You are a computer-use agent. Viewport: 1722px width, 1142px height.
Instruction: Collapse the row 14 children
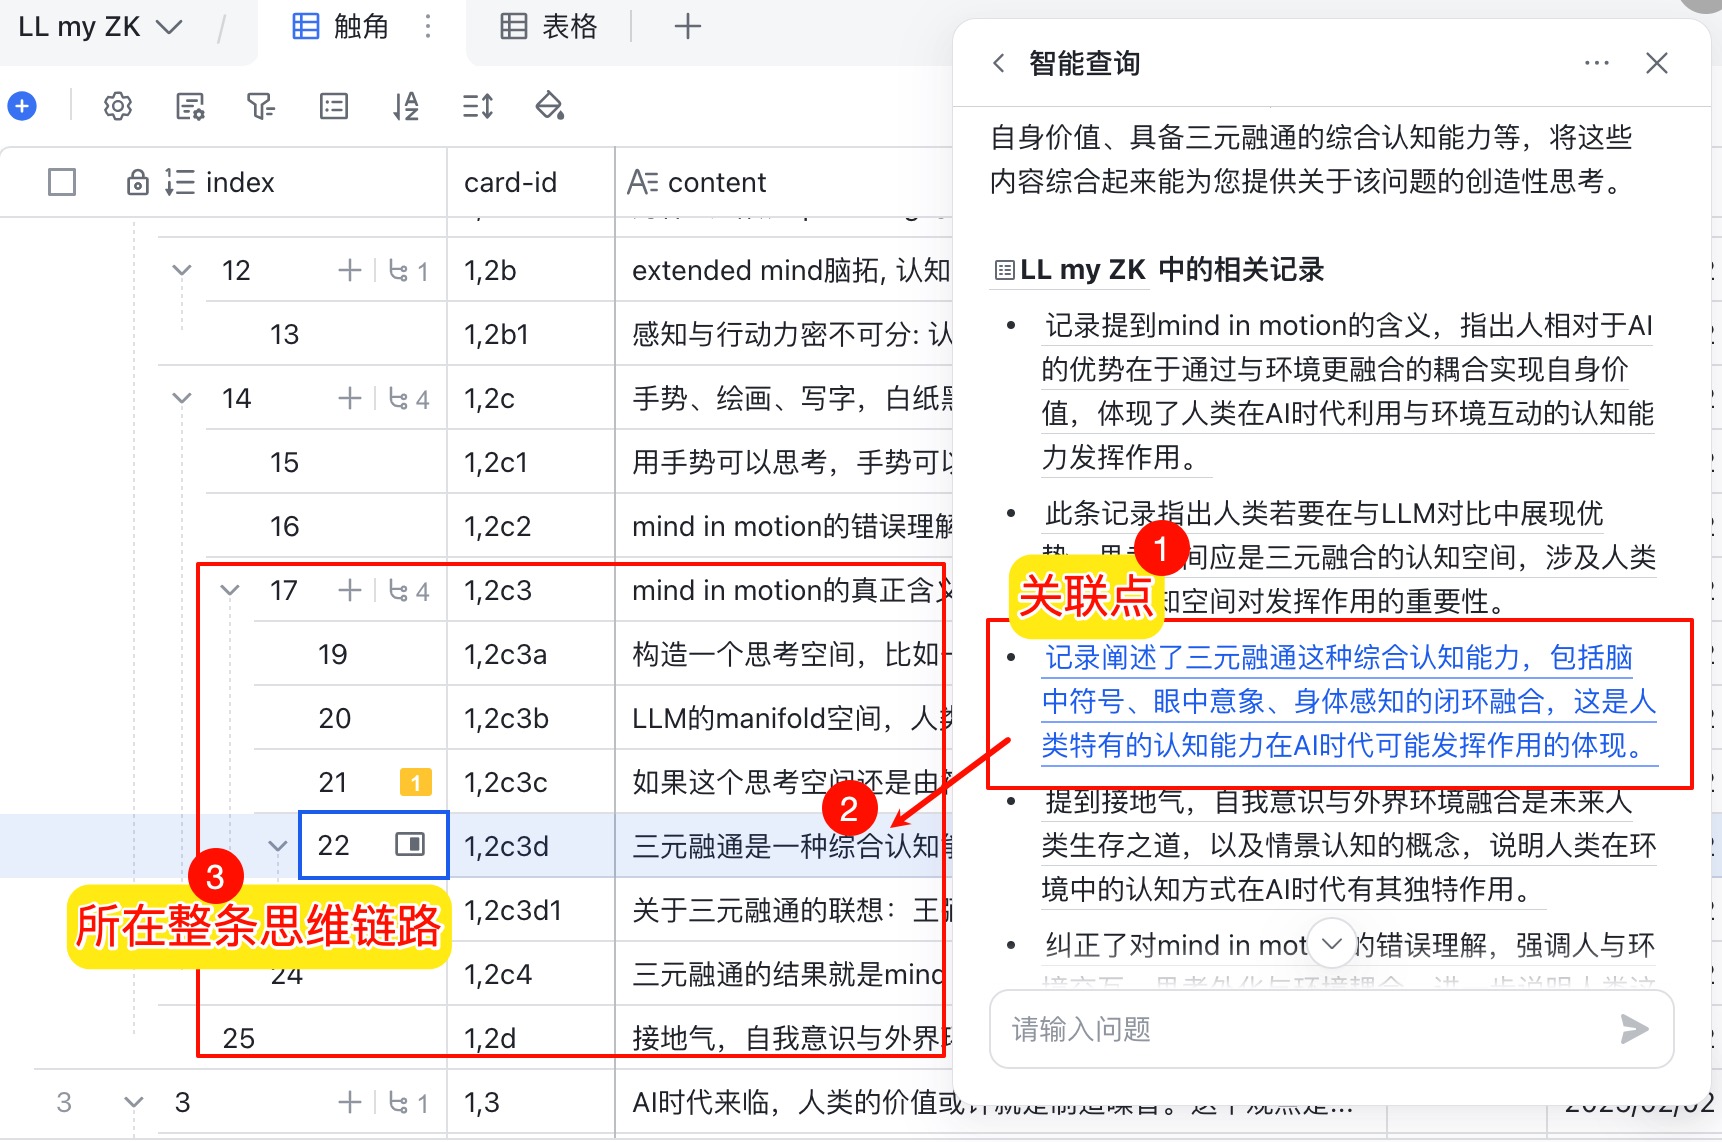click(182, 398)
